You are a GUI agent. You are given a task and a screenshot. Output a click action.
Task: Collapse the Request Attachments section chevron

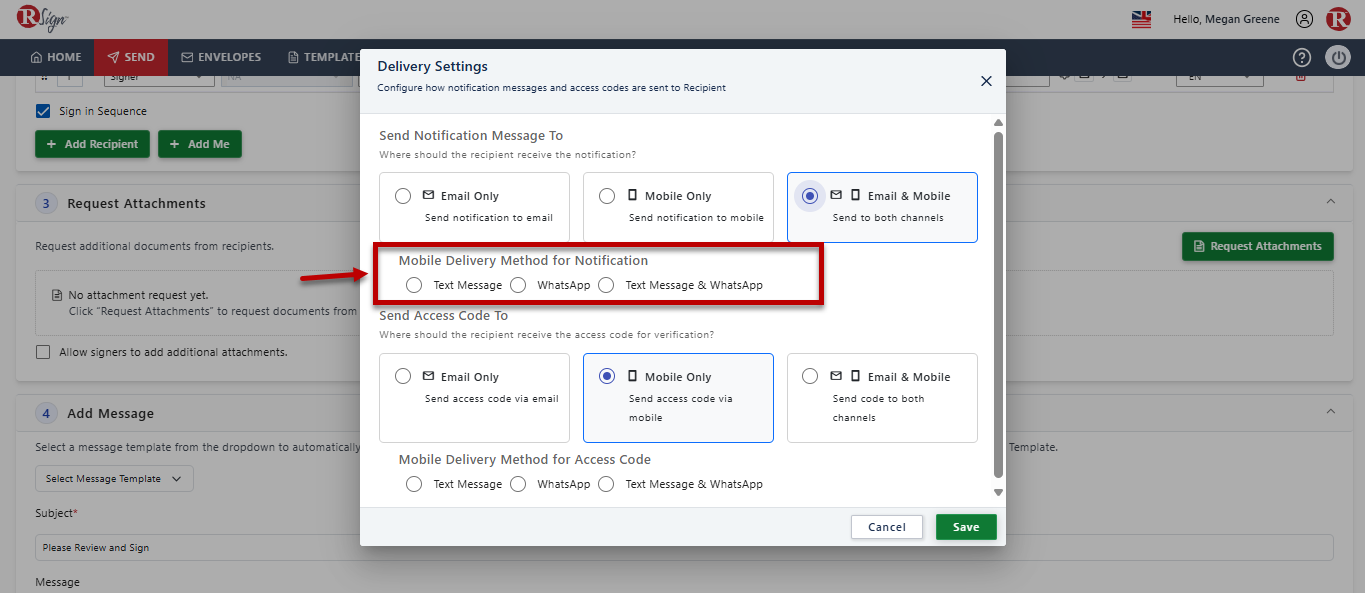pyautogui.click(x=1330, y=202)
